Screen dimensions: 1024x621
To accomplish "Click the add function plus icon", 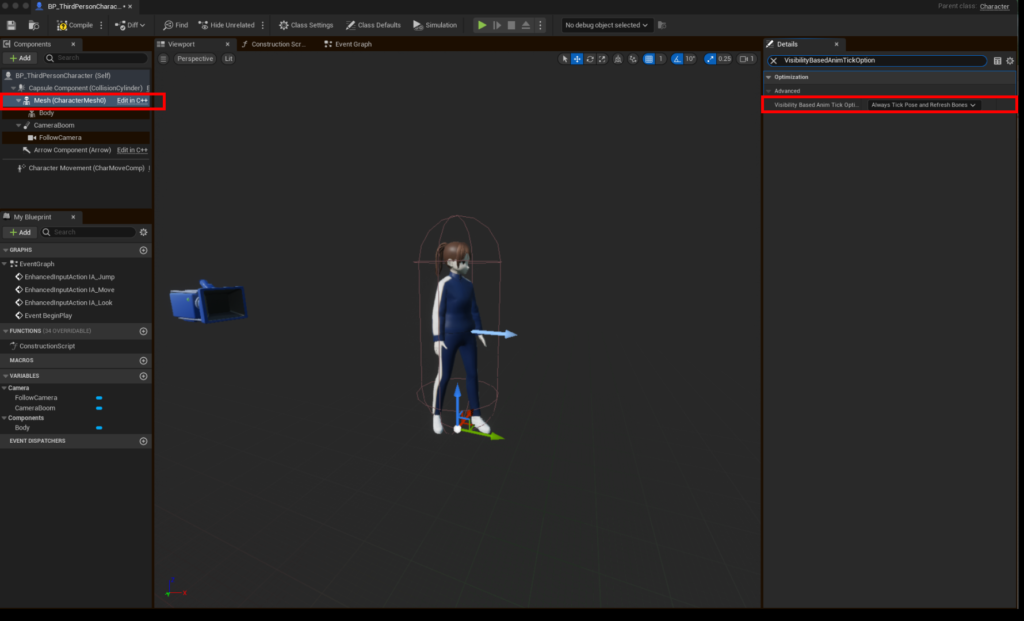I will pyautogui.click(x=143, y=331).
